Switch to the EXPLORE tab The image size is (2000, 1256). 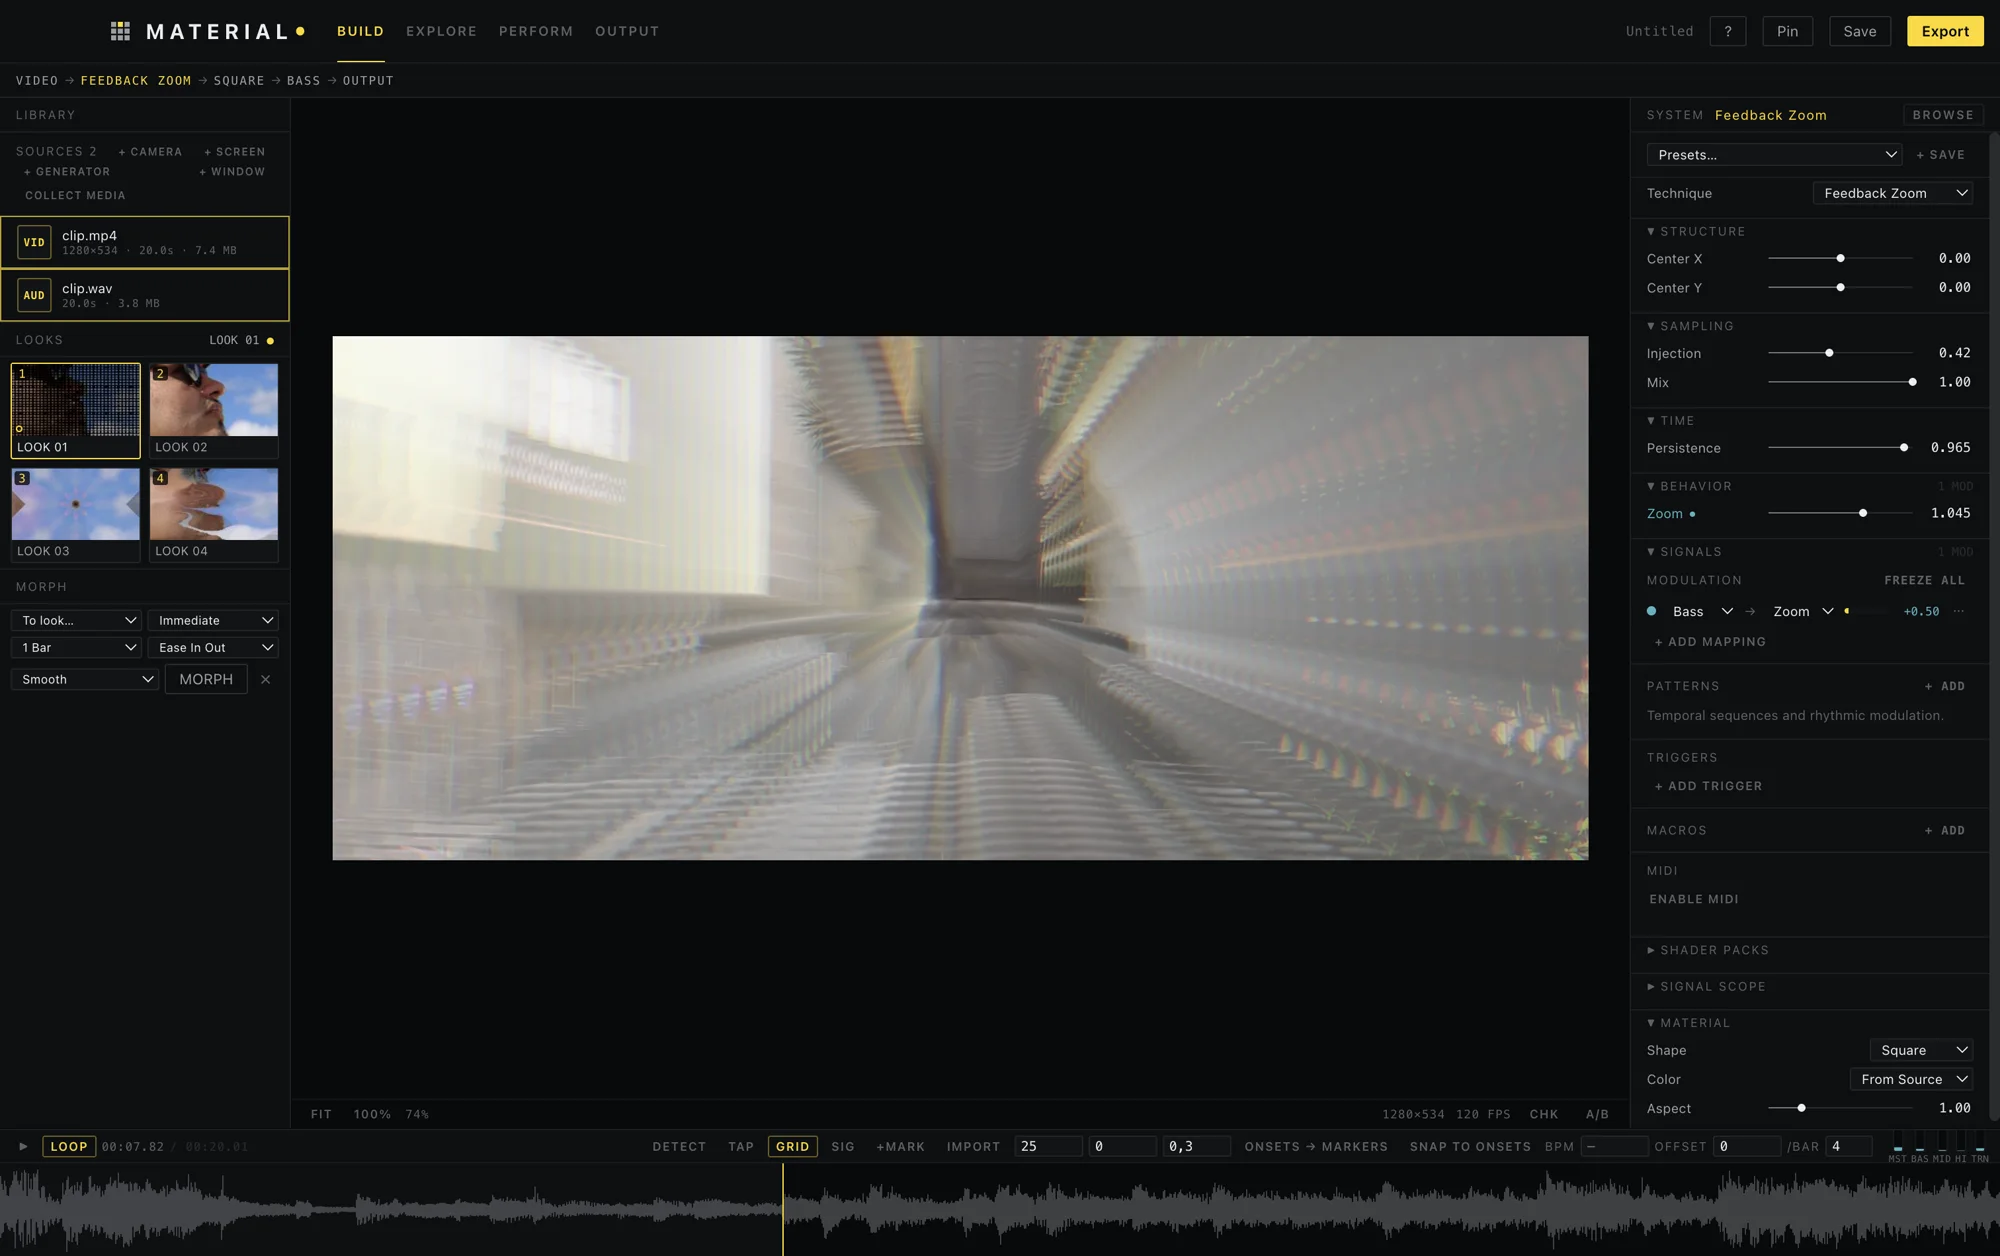[x=441, y=31]
